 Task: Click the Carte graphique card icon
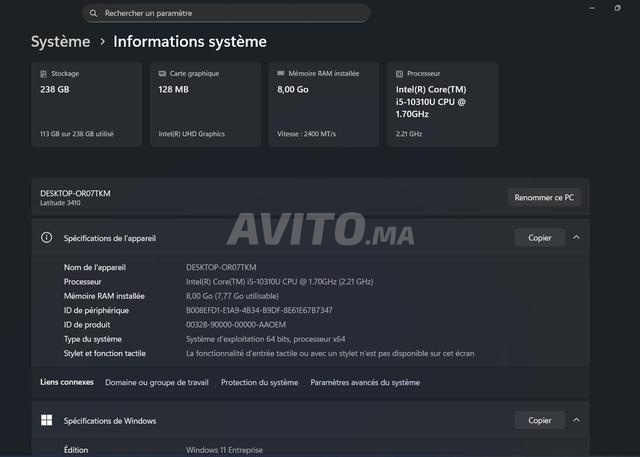pyautogui.click(x=162, y=74)
